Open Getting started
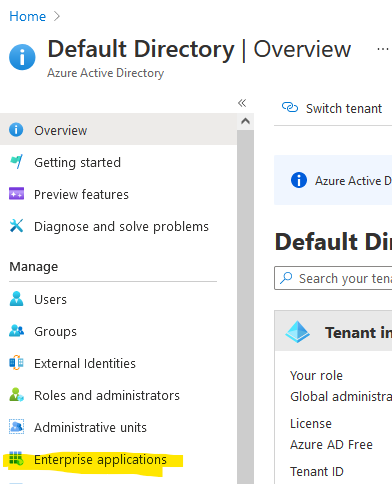Screen dimensions: 392x484 click(x=77, y=163)
